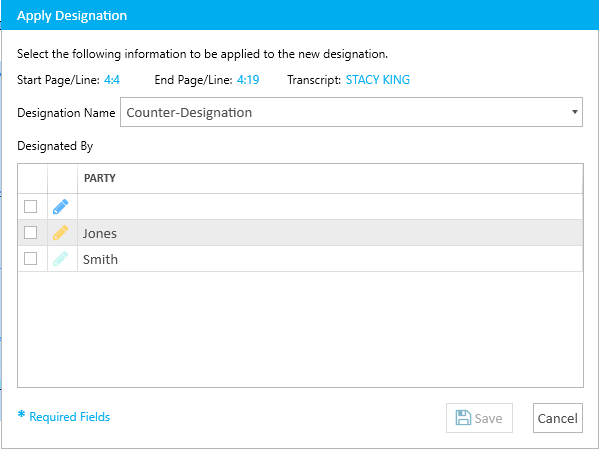Click the yellow pencil icon beside Jones
This screenshot has width=600, height=450.
pyautogui.click(x=61, y=233)
